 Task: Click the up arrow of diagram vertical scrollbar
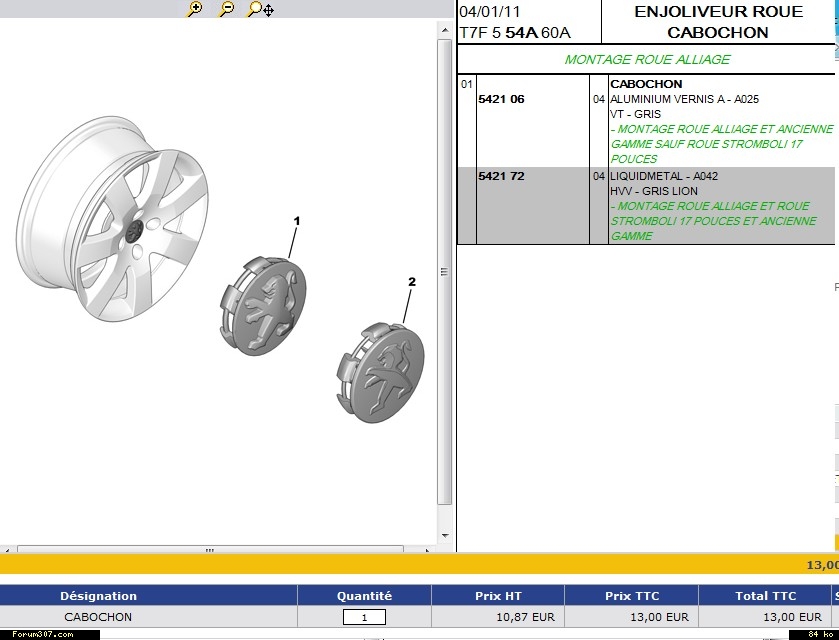pos(445,31)
